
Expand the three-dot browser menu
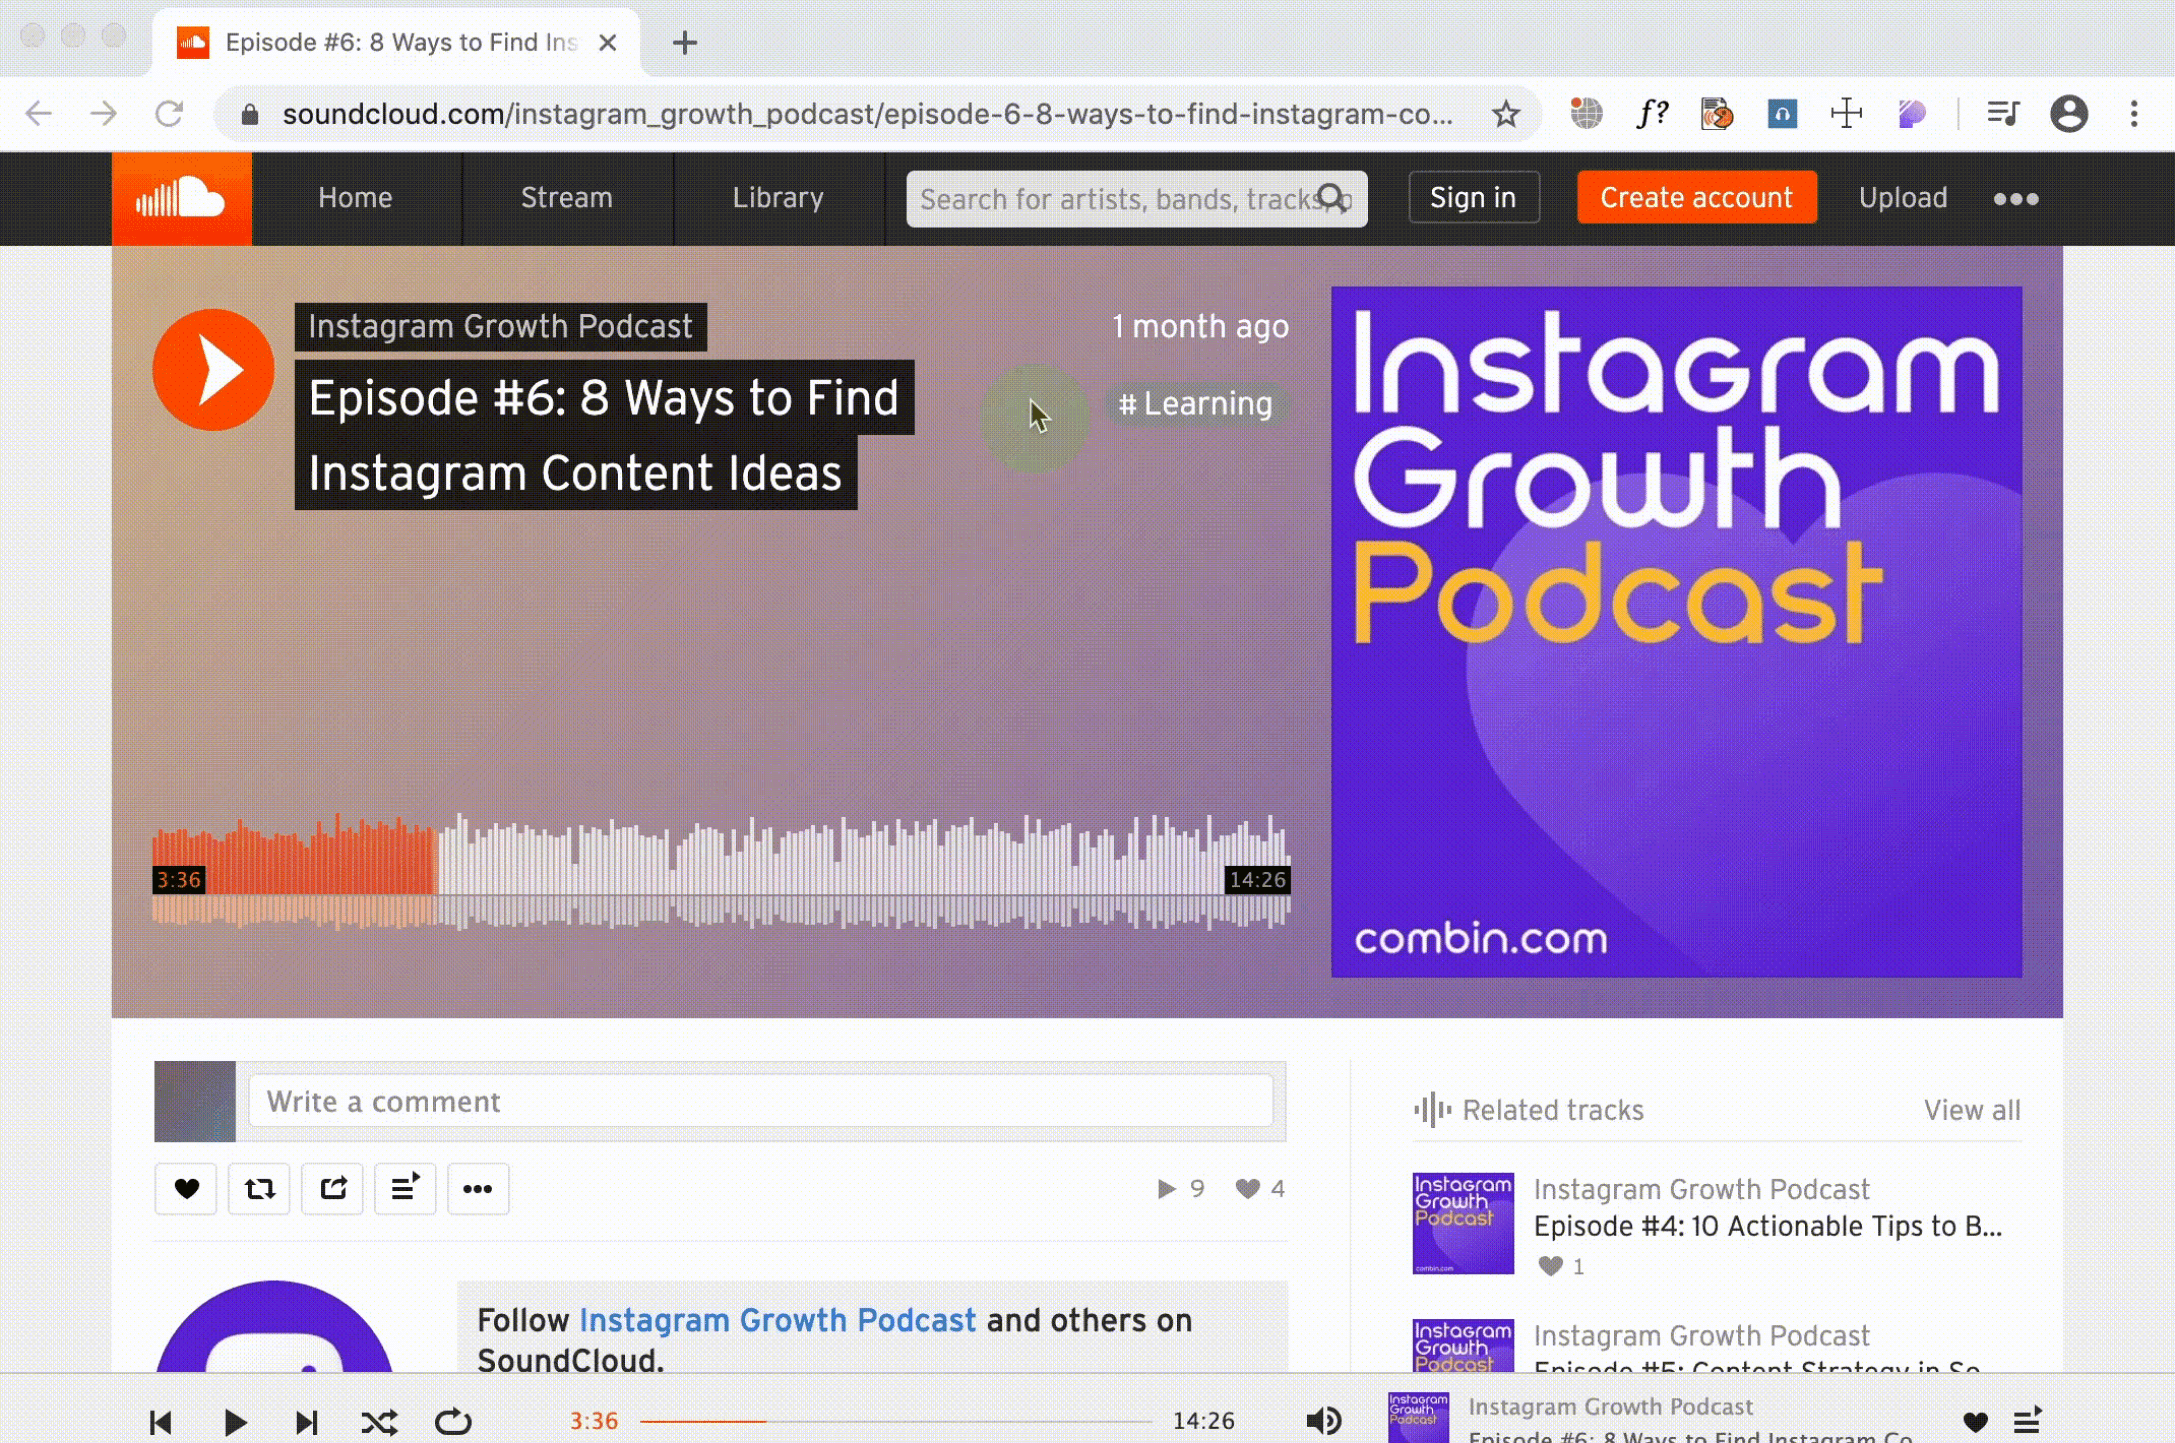coord(2135,113)
